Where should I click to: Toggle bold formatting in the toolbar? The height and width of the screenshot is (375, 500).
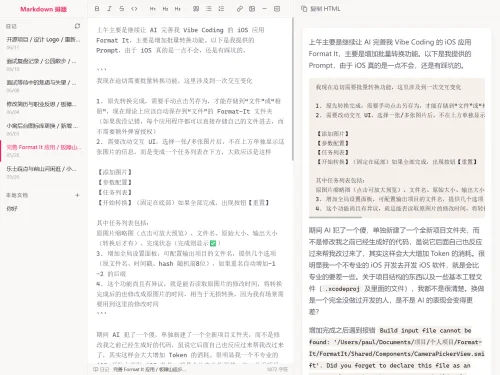tap(97, 9)
